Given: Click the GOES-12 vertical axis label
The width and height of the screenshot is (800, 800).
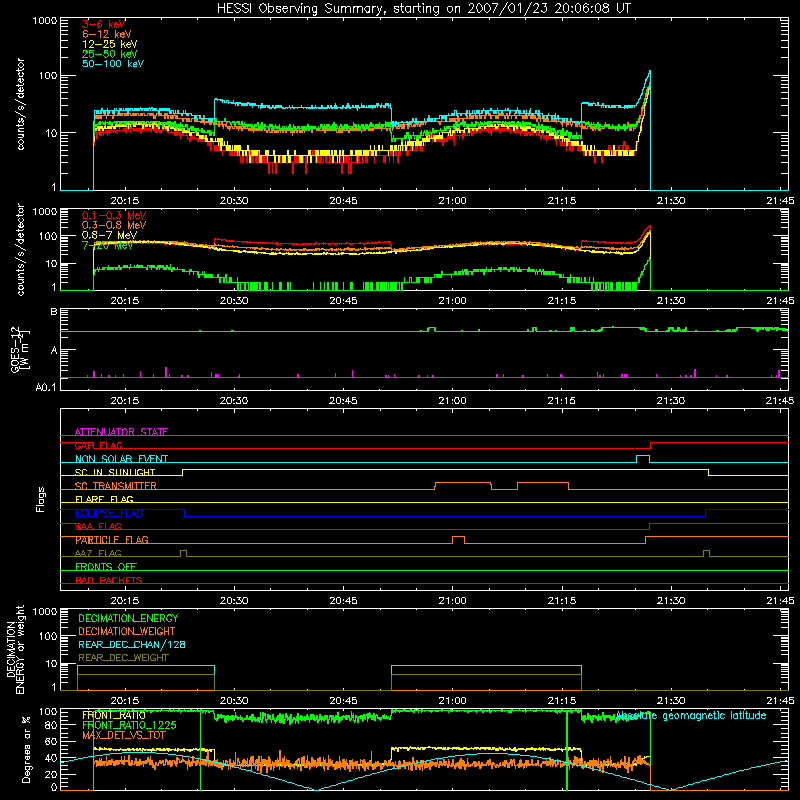Looking at the screenshot, I should [20, 350].
